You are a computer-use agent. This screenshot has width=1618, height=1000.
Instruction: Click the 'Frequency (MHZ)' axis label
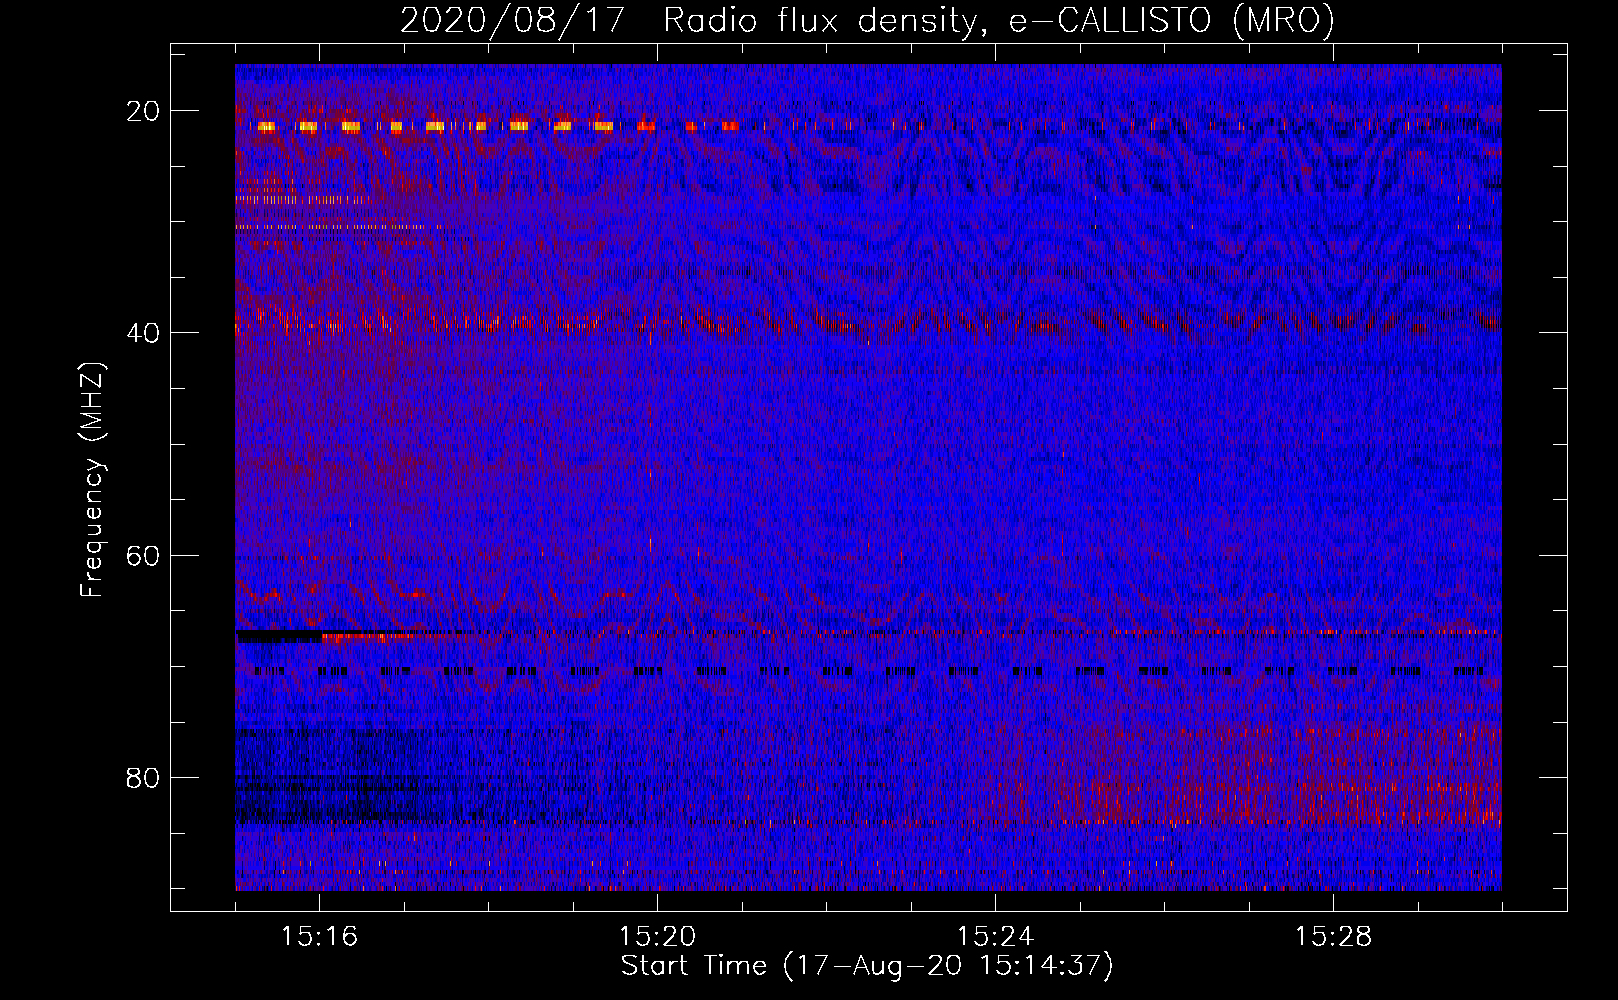[x=91, y=480]
